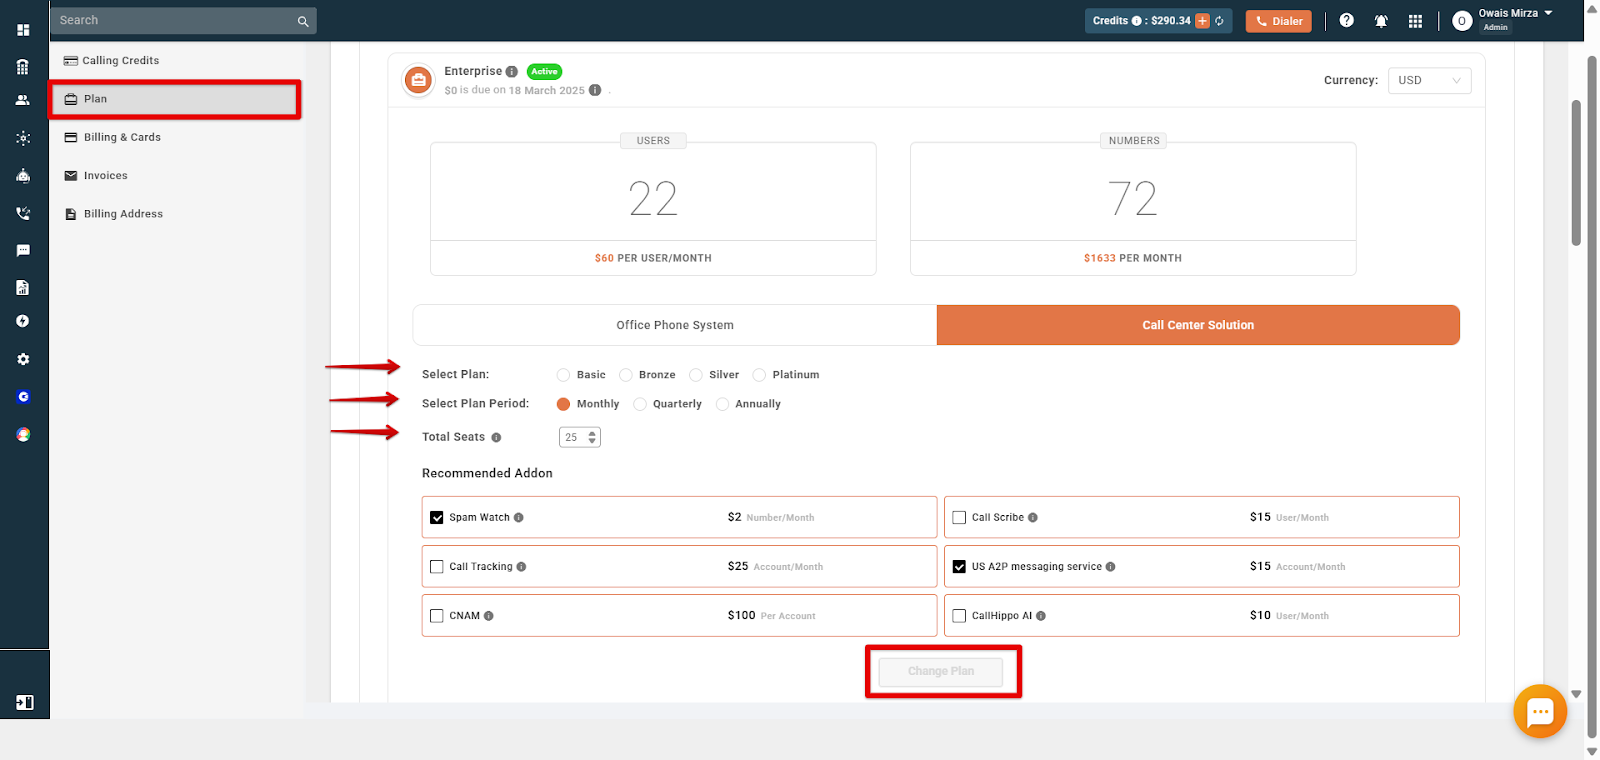The width and height of the screenshot is (1600, 760).
Task: Click info icon next to Total Seats
Action: (496, 437)
